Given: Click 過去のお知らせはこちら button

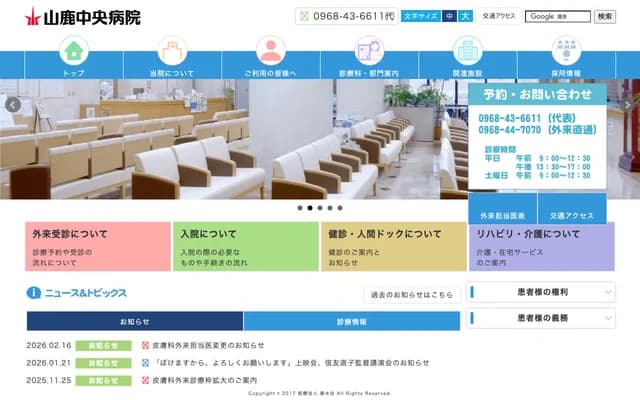Looking at the screenshot, I should tap(412, 295).
